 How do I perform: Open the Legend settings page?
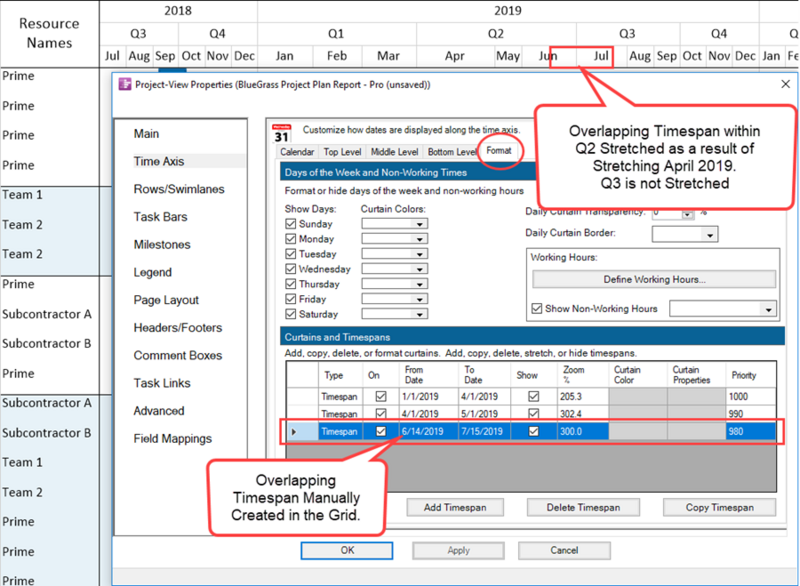tap(153, 272)
